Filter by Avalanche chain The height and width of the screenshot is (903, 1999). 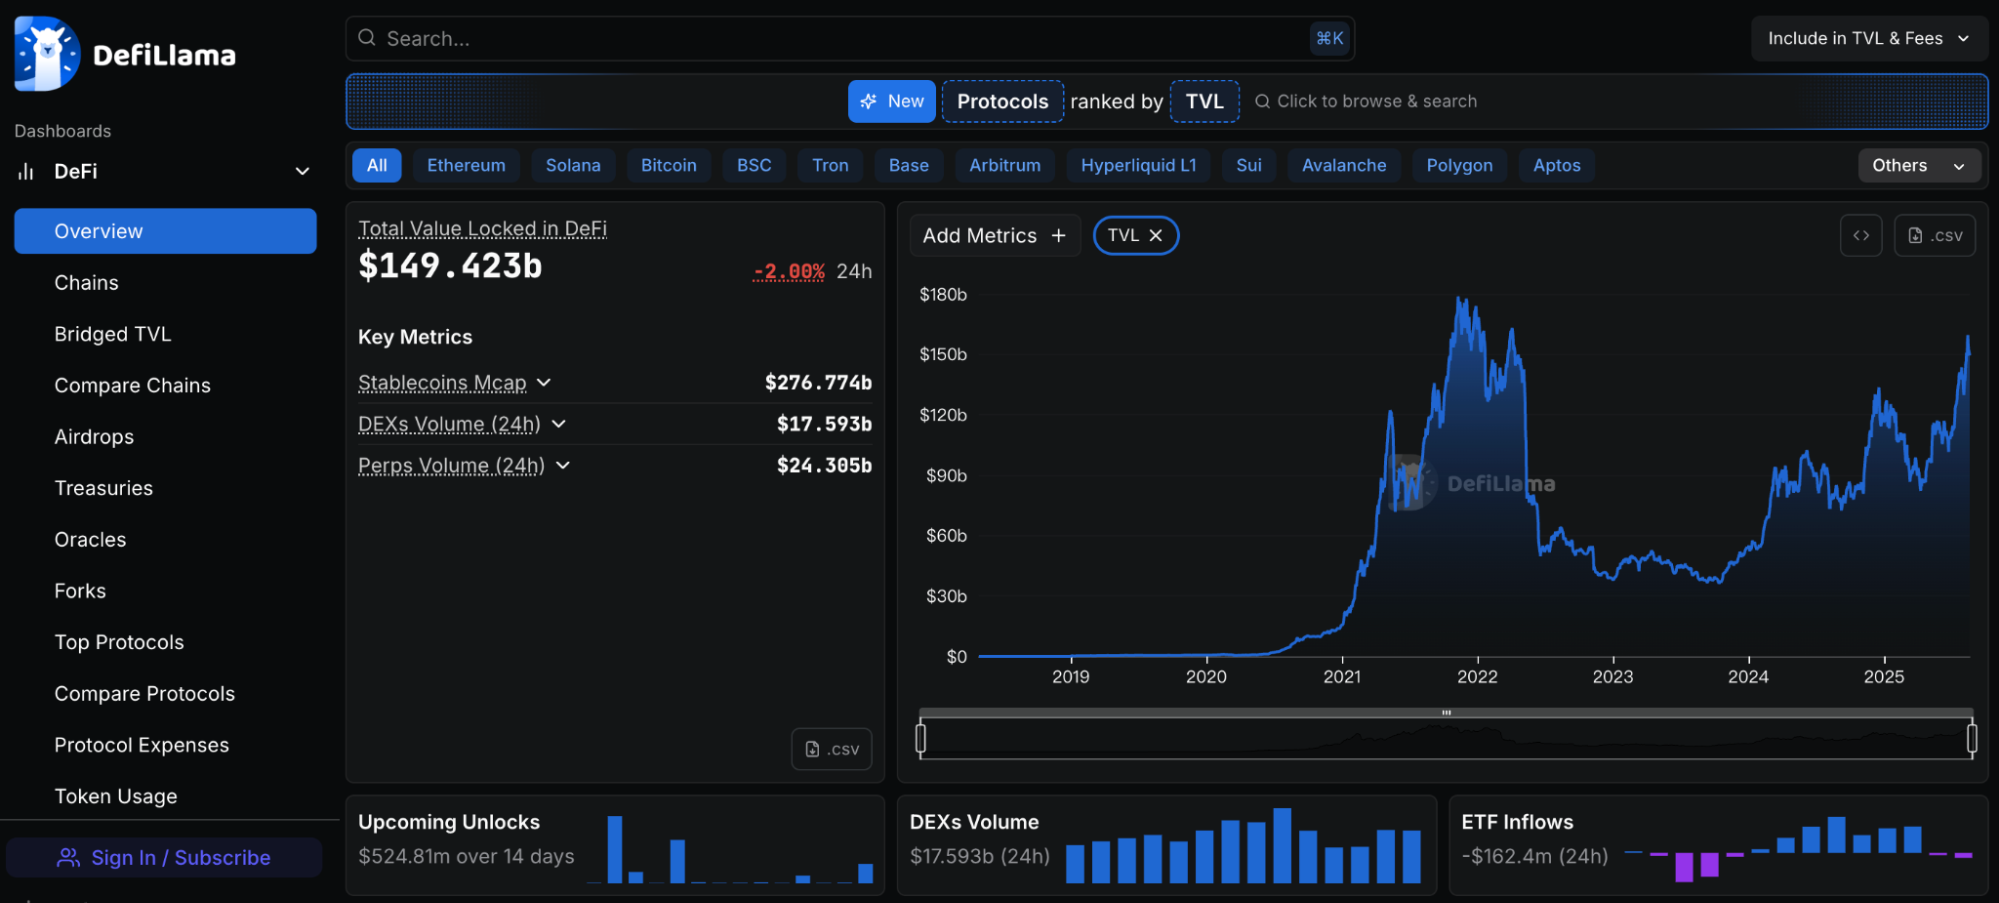[1344, 166]
